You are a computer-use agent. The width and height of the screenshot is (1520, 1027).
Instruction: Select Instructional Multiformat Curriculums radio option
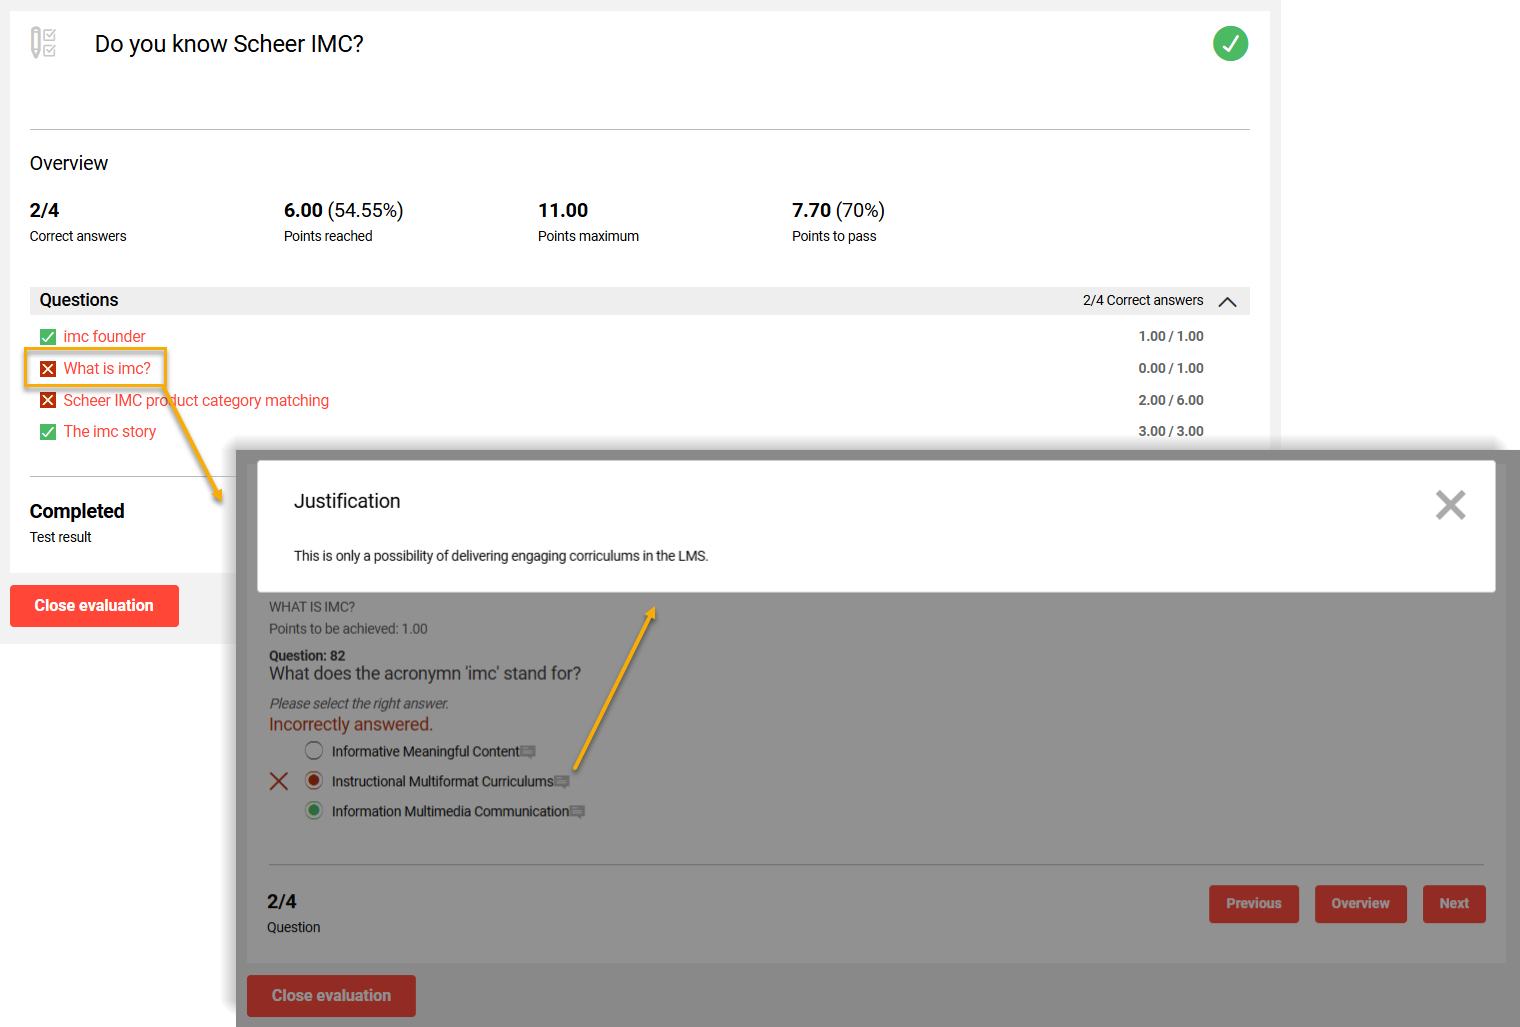click(314, 781)
